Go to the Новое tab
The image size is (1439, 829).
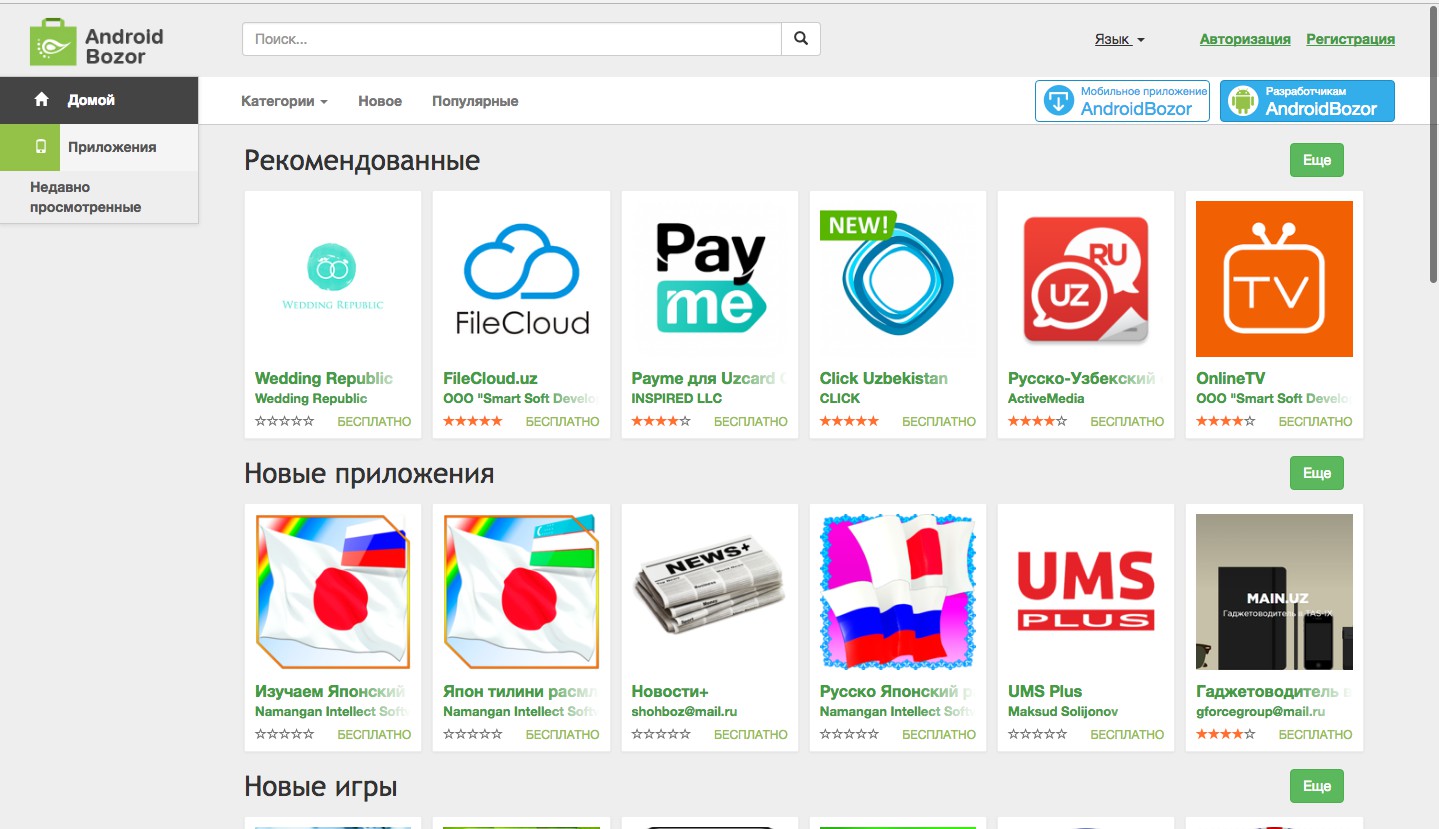(380, 101)
